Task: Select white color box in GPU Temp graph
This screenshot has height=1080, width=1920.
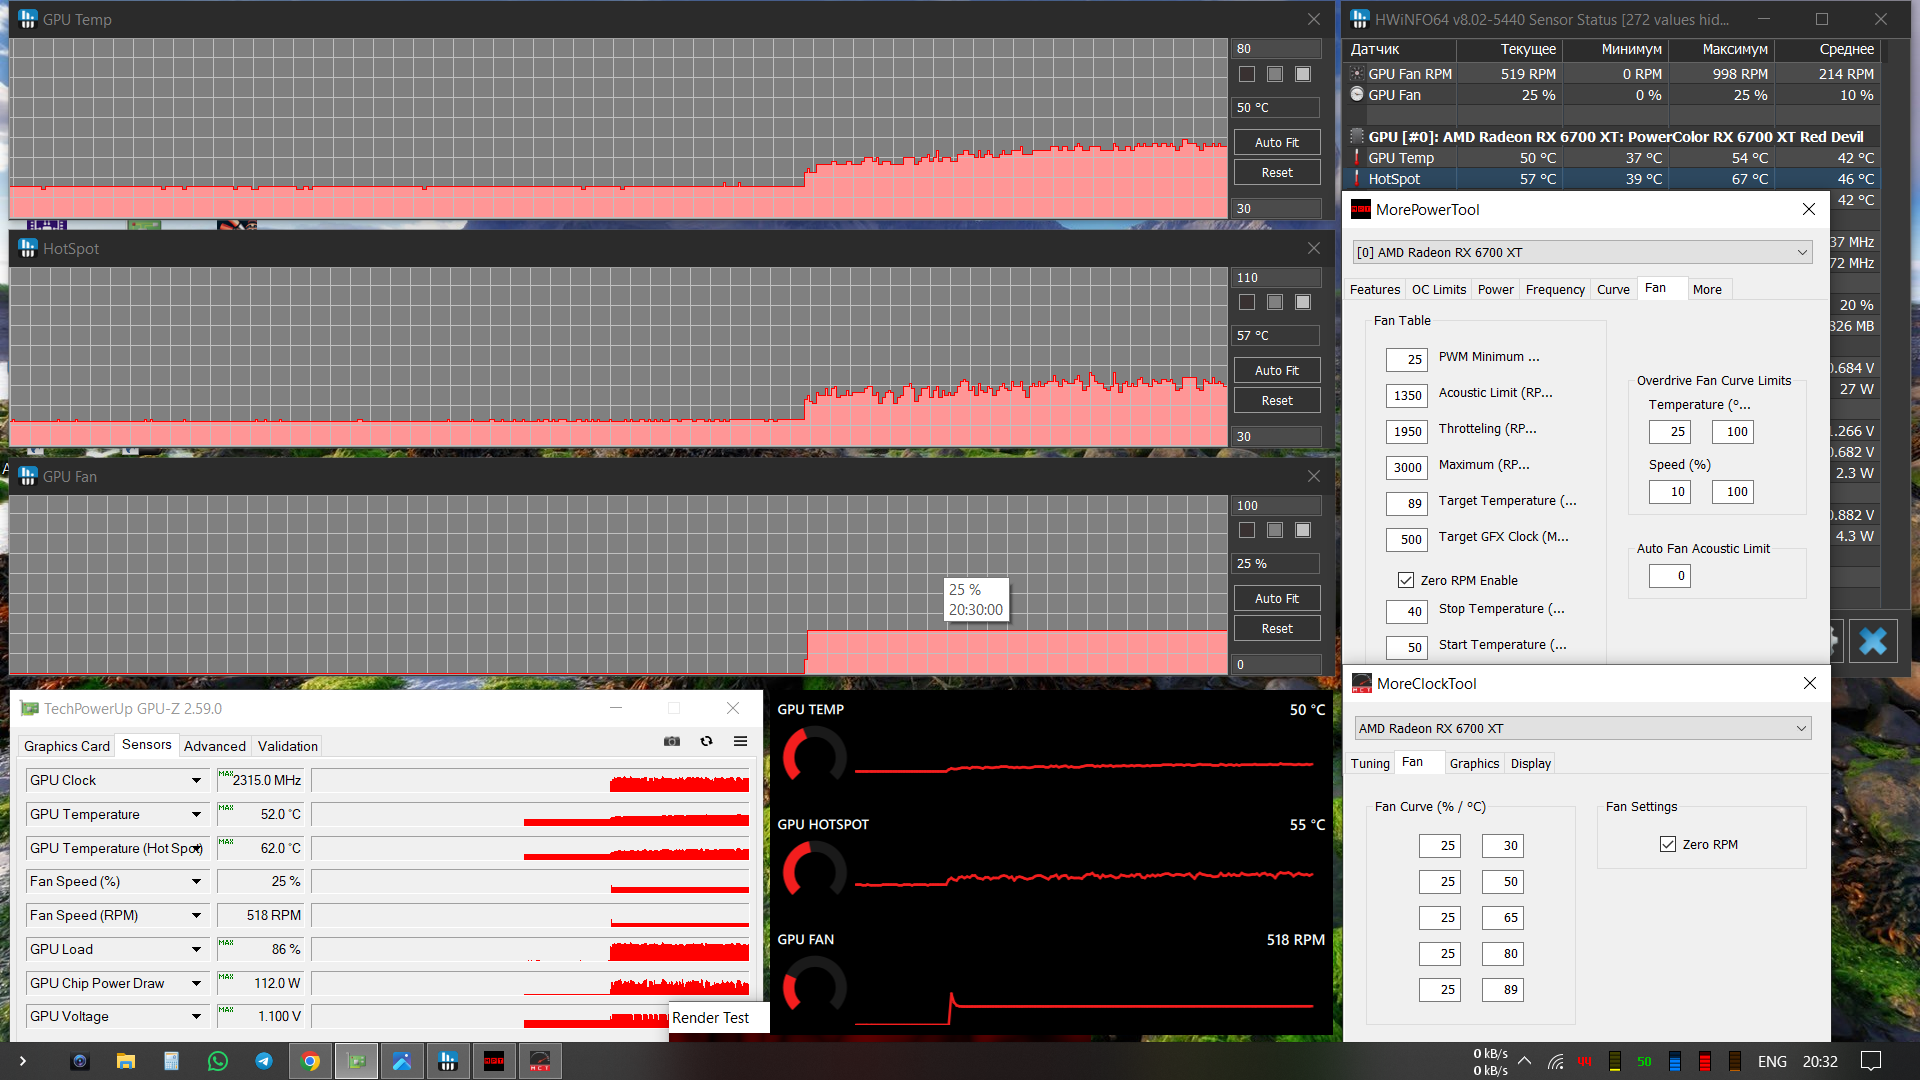Action: point(1302,74)
